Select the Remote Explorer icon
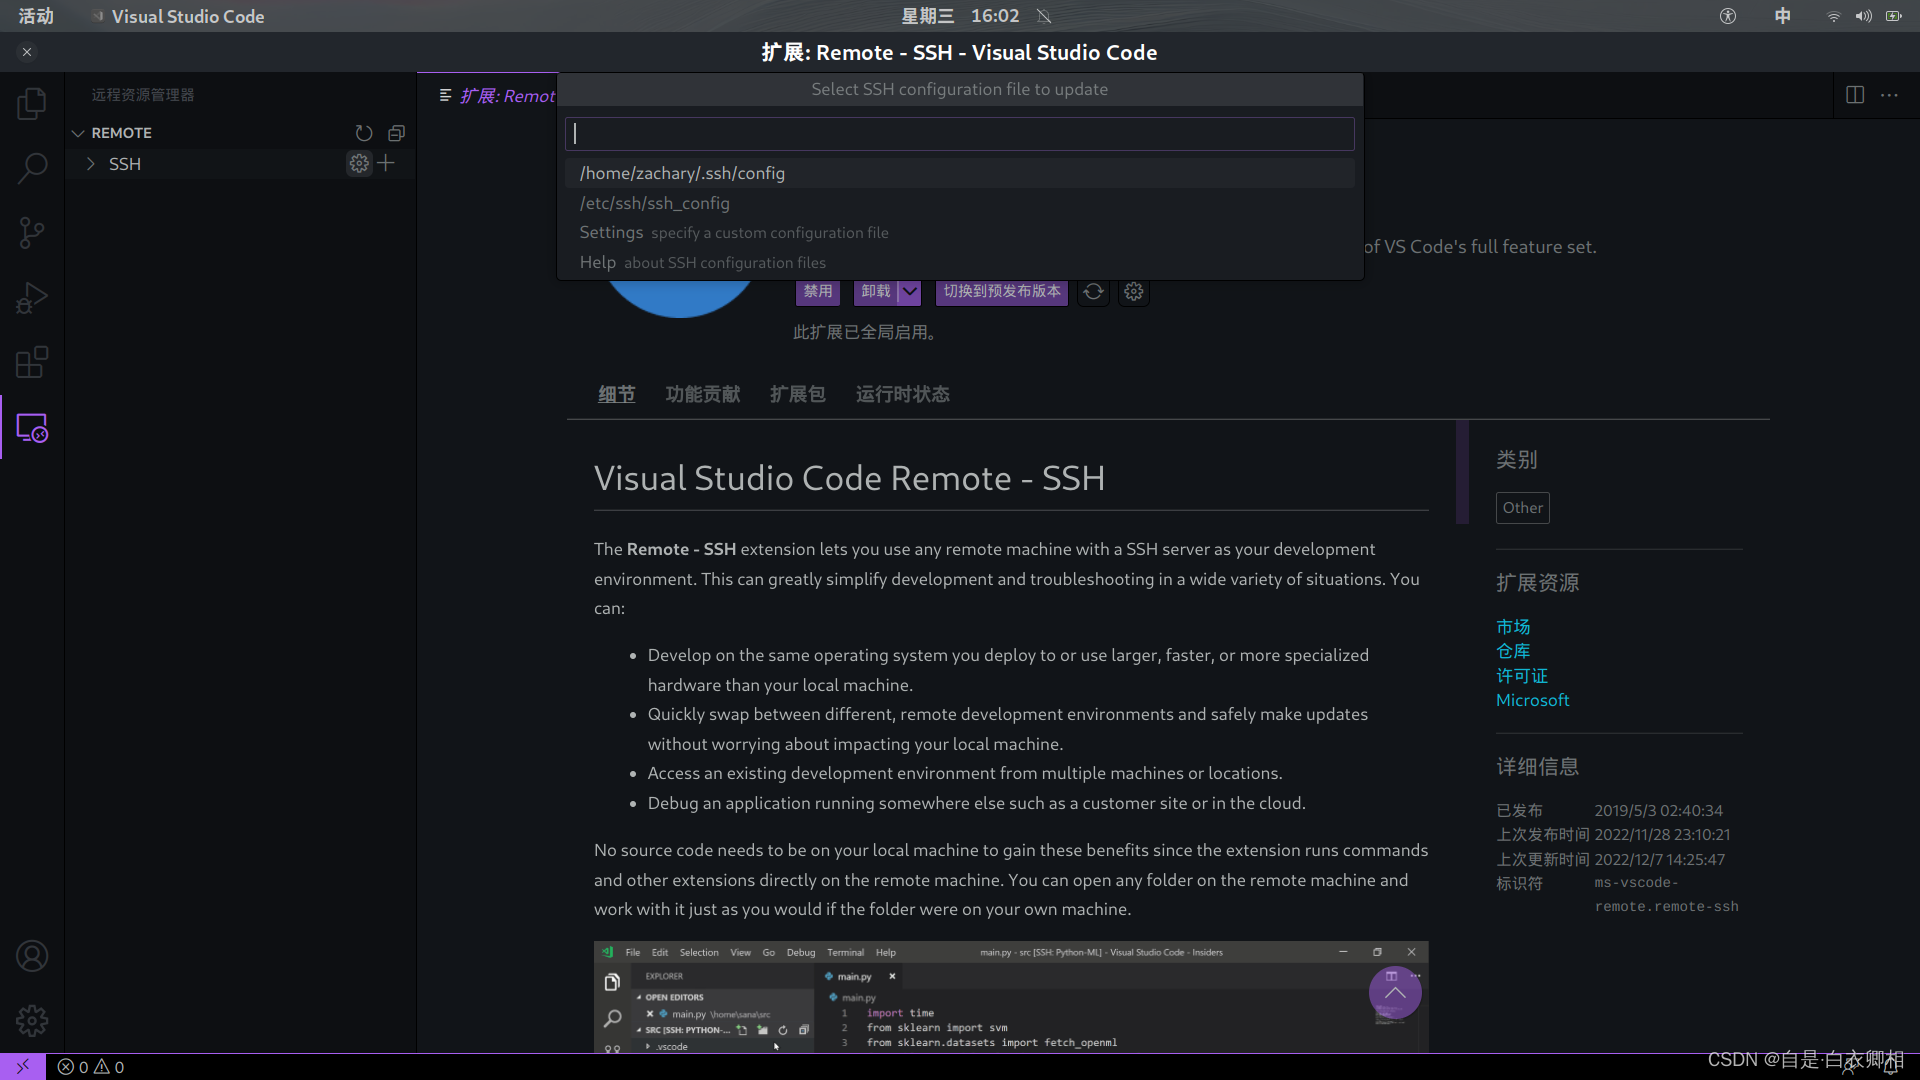This screenshot has height=1080, width=1920. click(x=32, y=428)
